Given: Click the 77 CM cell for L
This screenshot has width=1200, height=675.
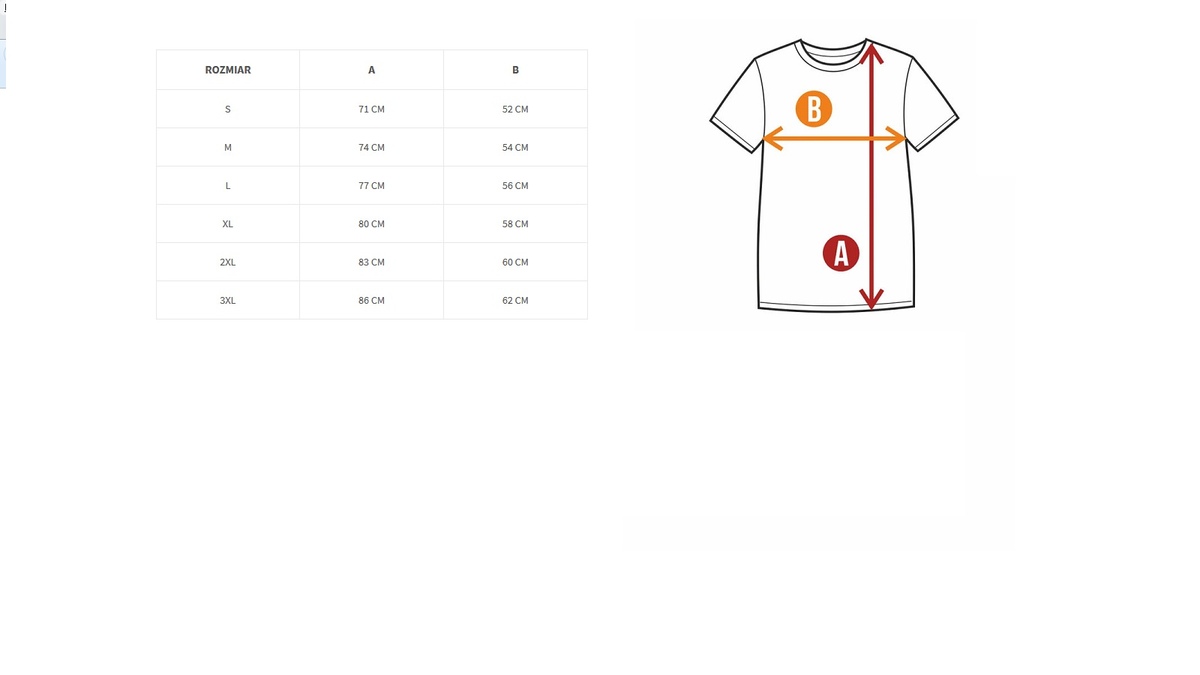Looking at the screenshot, I should pos(372,185).
